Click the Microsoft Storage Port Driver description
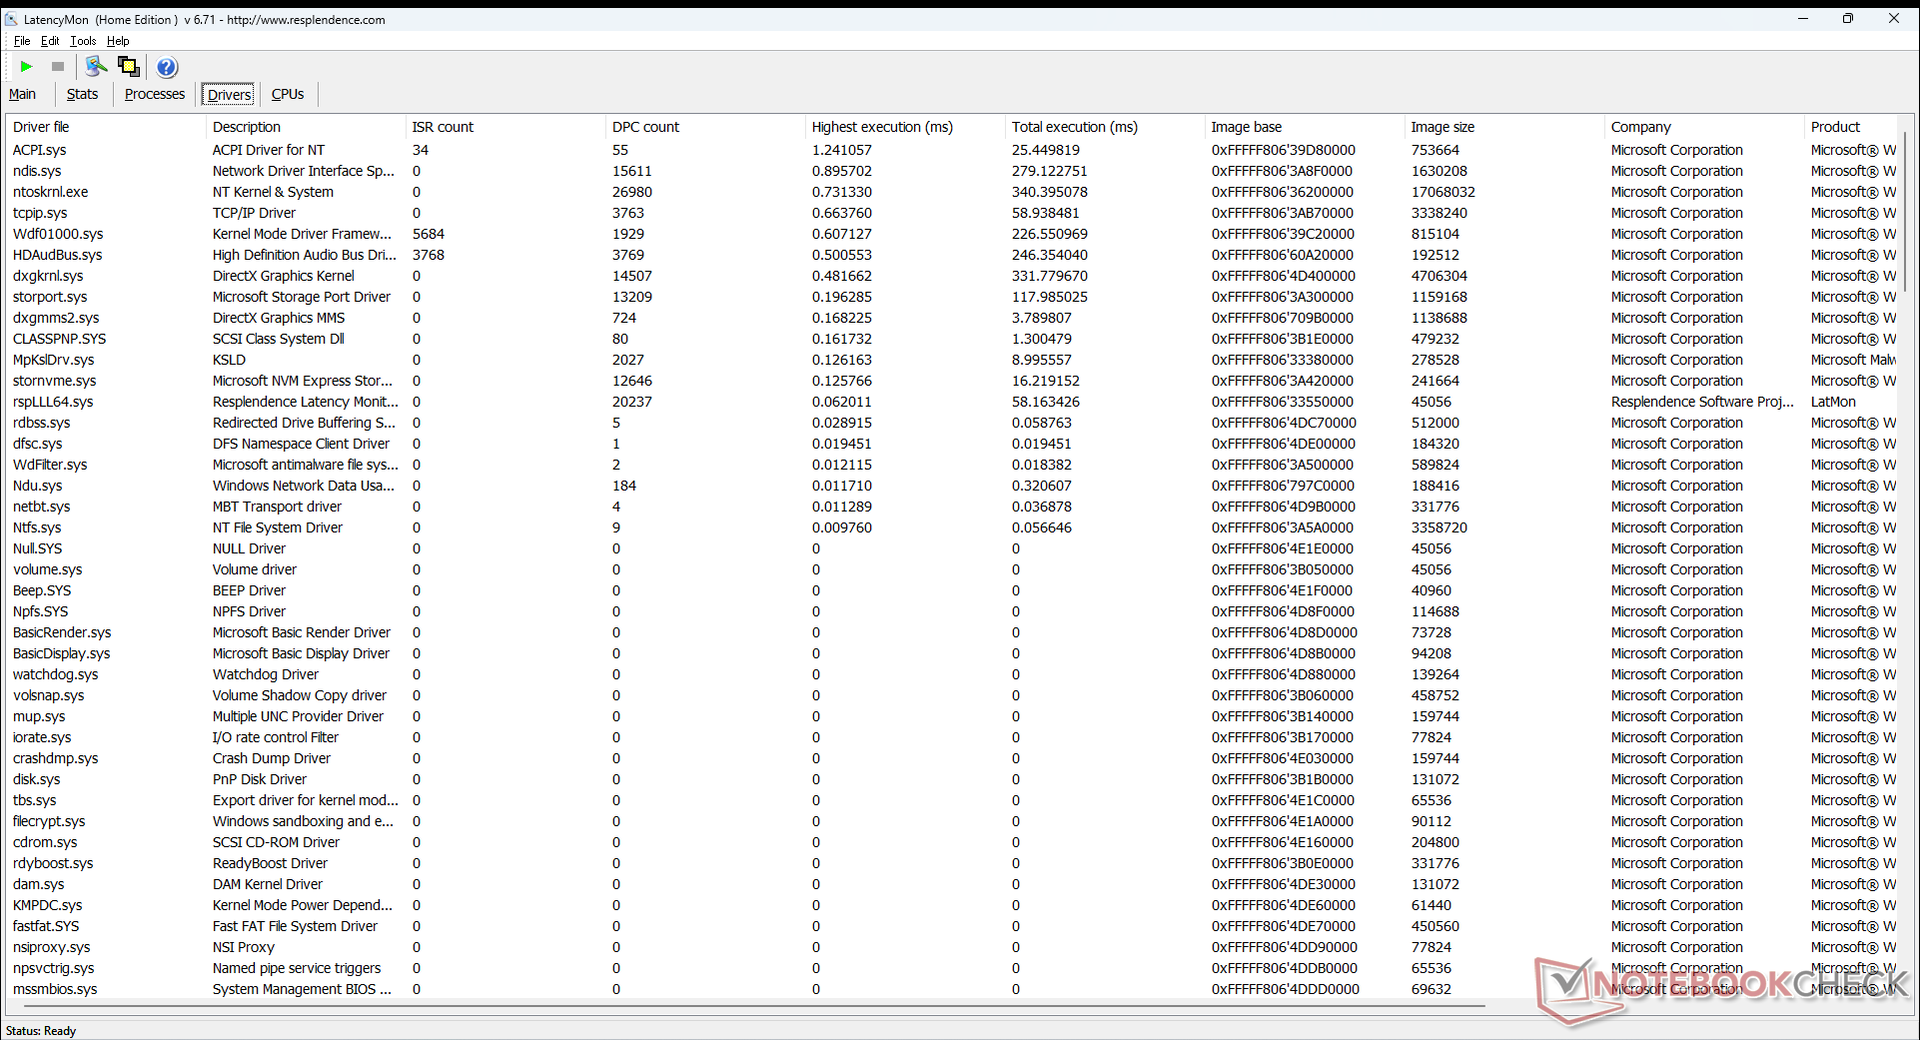 (301, 297)
